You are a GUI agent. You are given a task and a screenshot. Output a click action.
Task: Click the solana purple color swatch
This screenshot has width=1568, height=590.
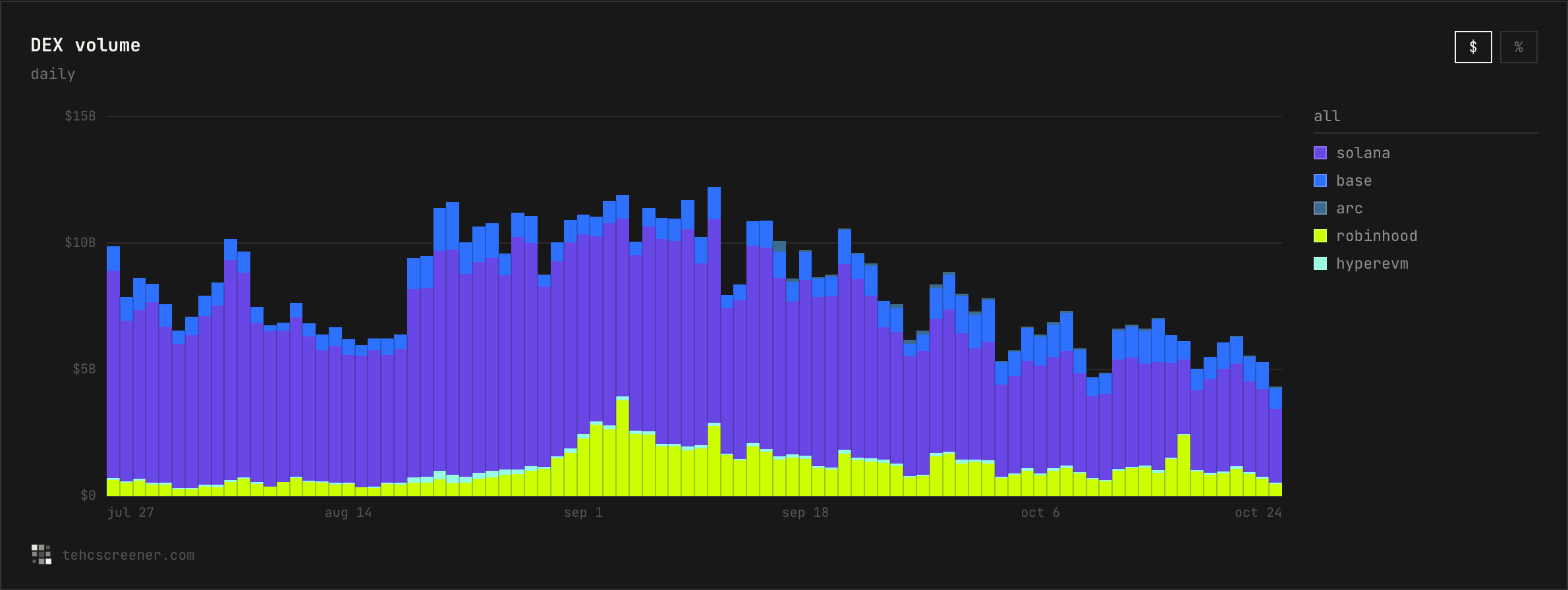pos(1320,153)
